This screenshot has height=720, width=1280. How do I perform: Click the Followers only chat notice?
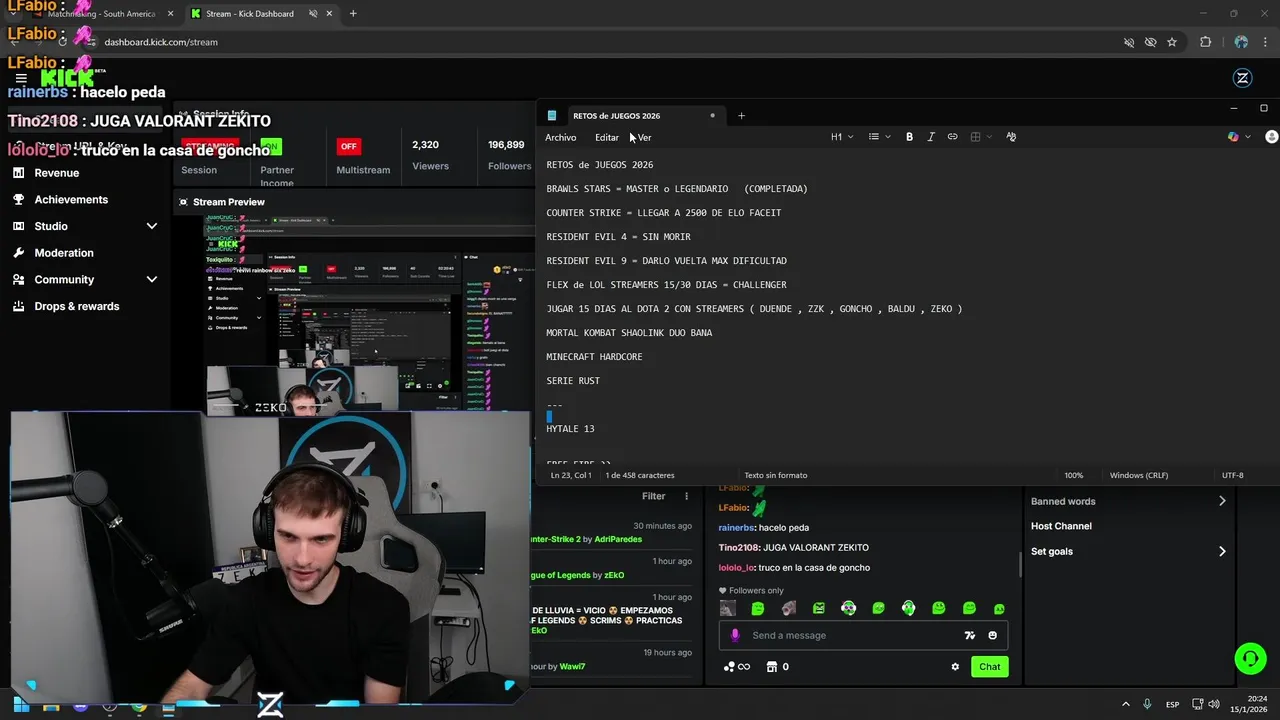751,590
